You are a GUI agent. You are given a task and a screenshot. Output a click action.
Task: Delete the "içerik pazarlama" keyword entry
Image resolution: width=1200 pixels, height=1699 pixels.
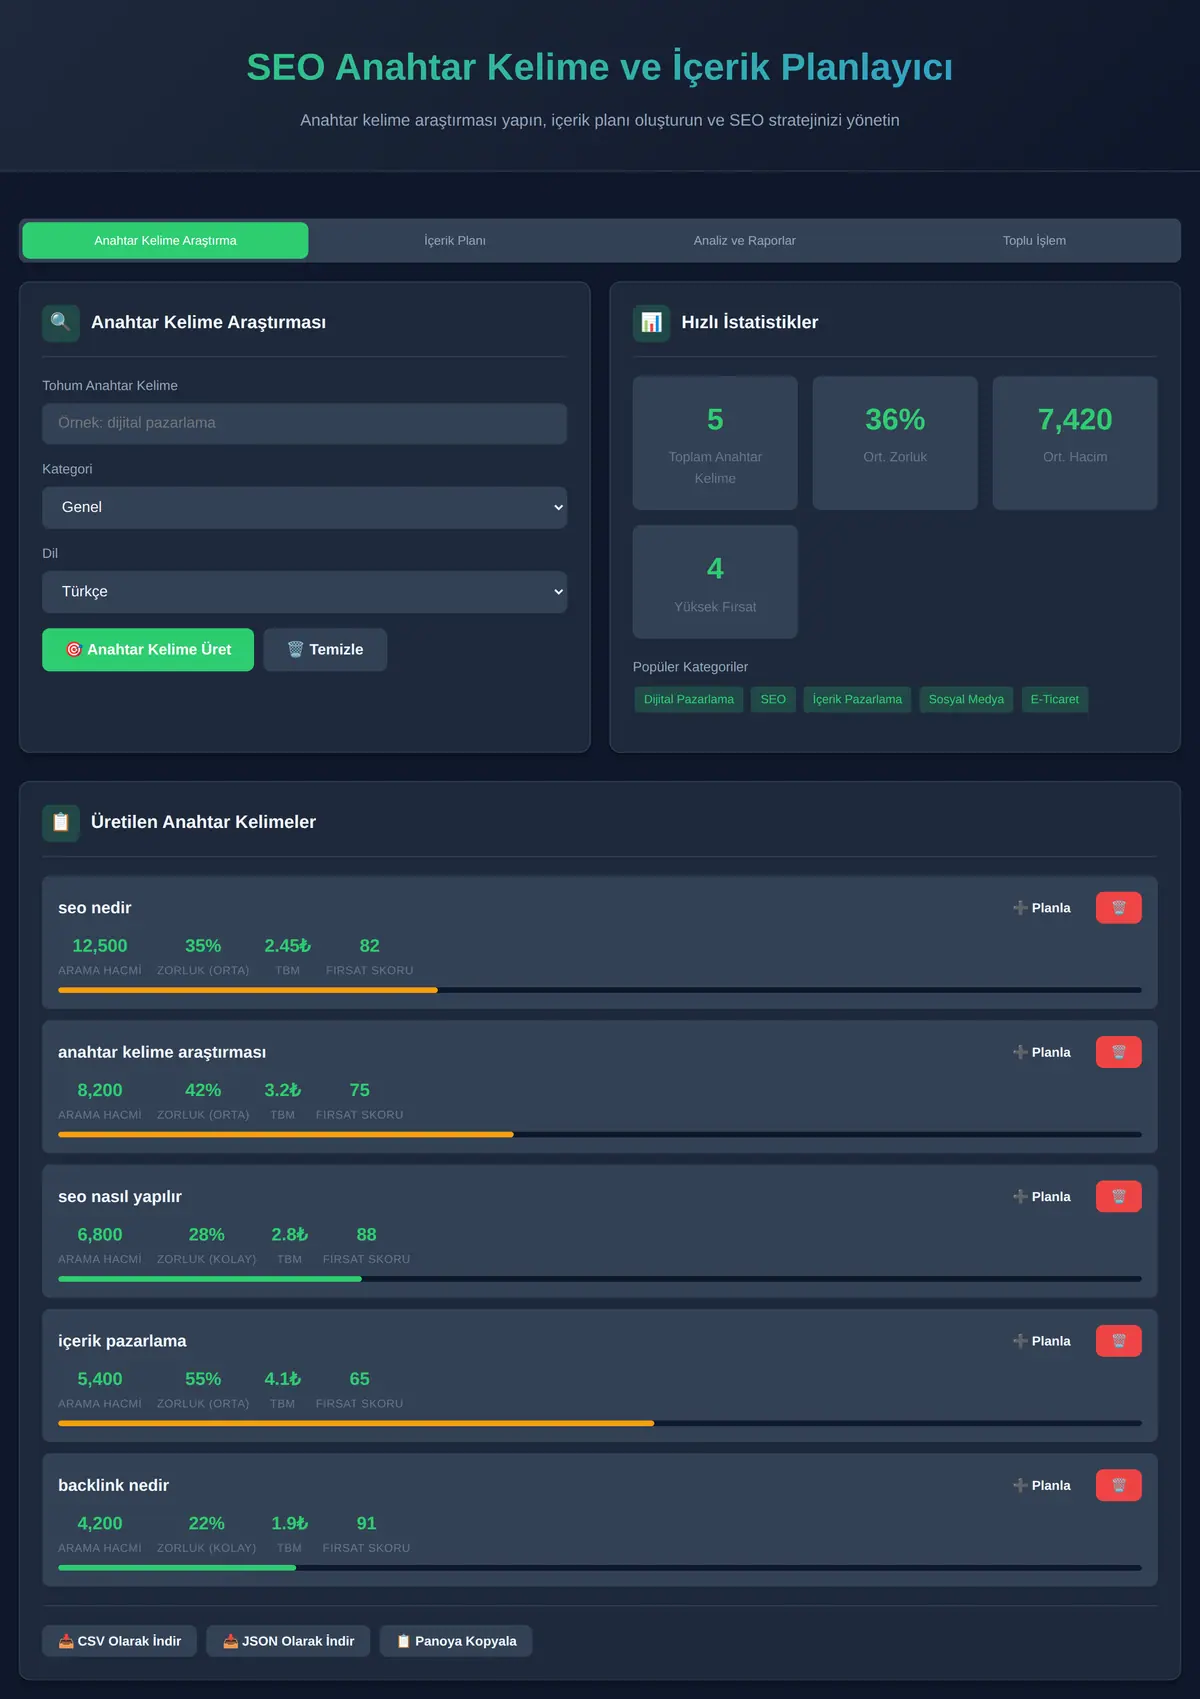(x=1118, y=1341)
